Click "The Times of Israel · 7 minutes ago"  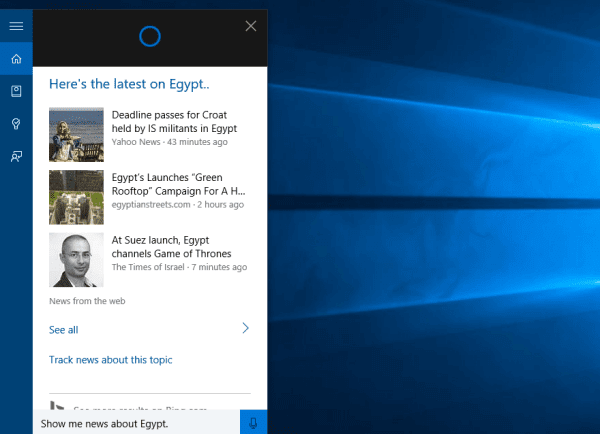(179, 267)
